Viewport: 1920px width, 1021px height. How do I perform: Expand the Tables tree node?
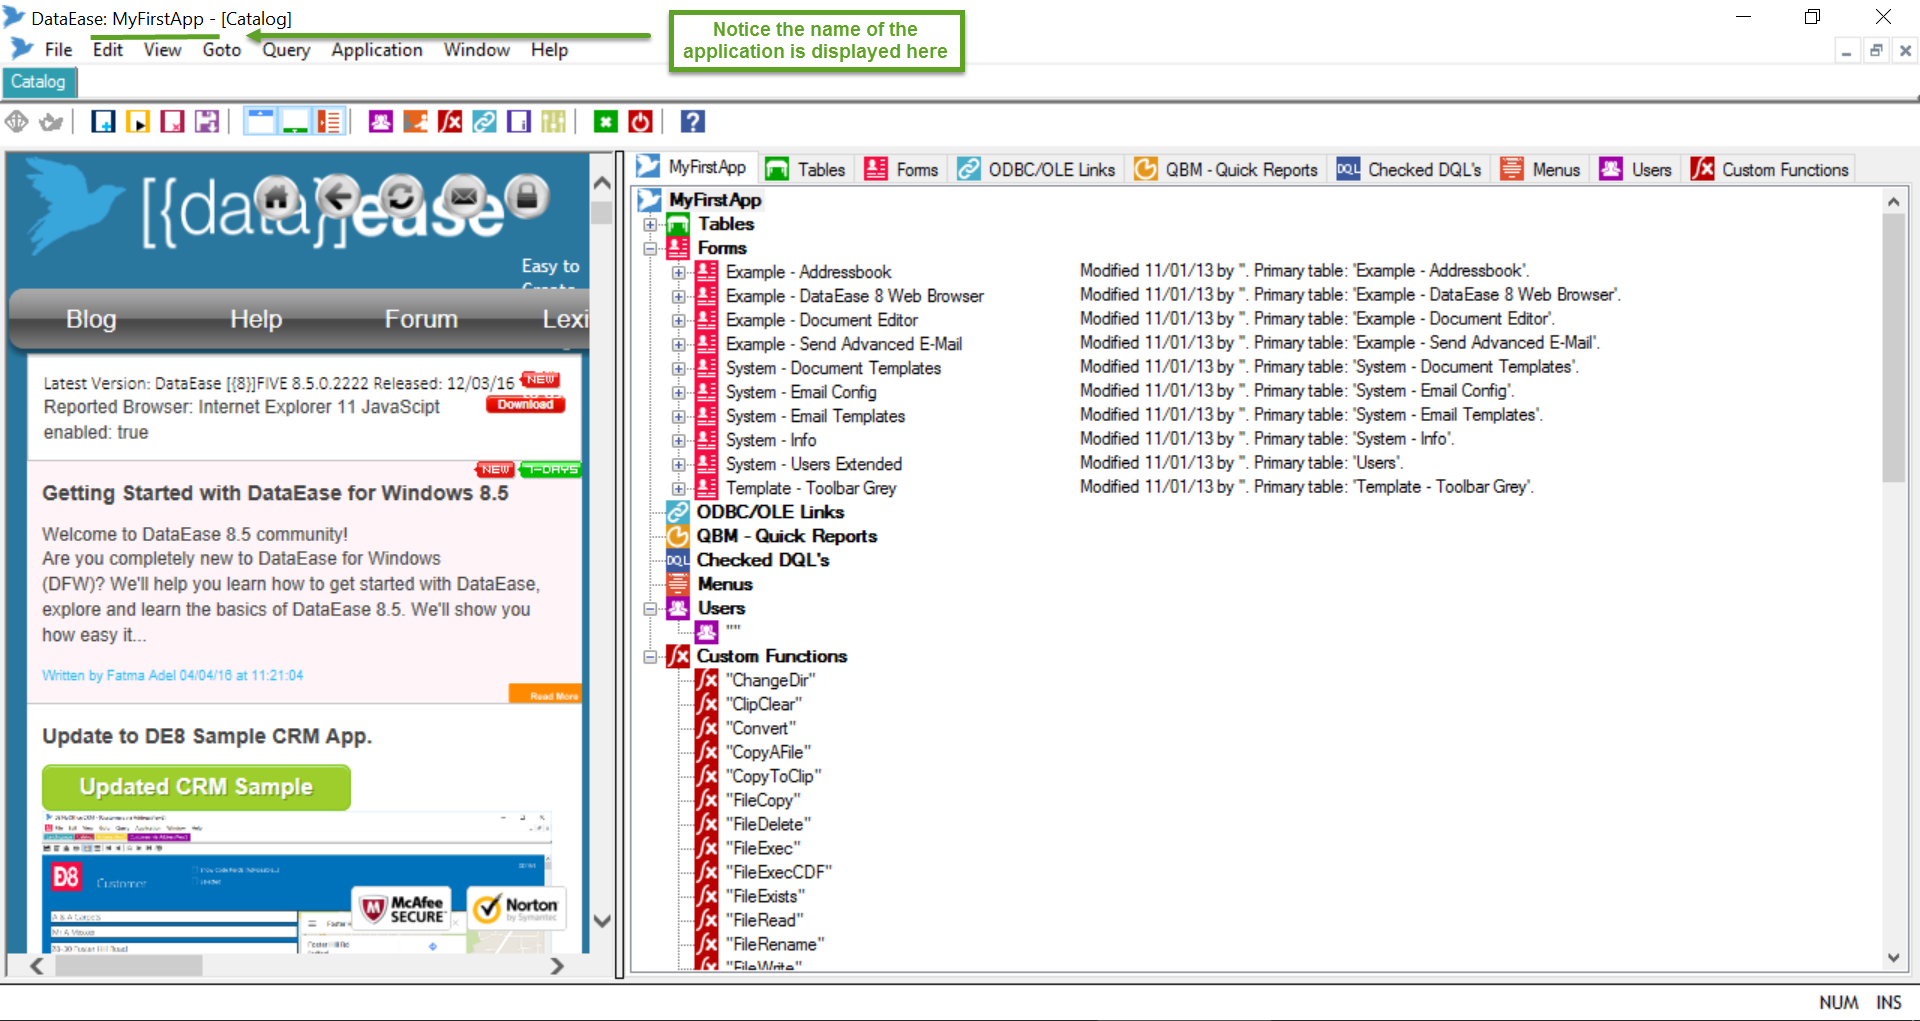pyautogui.click(x=650, y=224)
